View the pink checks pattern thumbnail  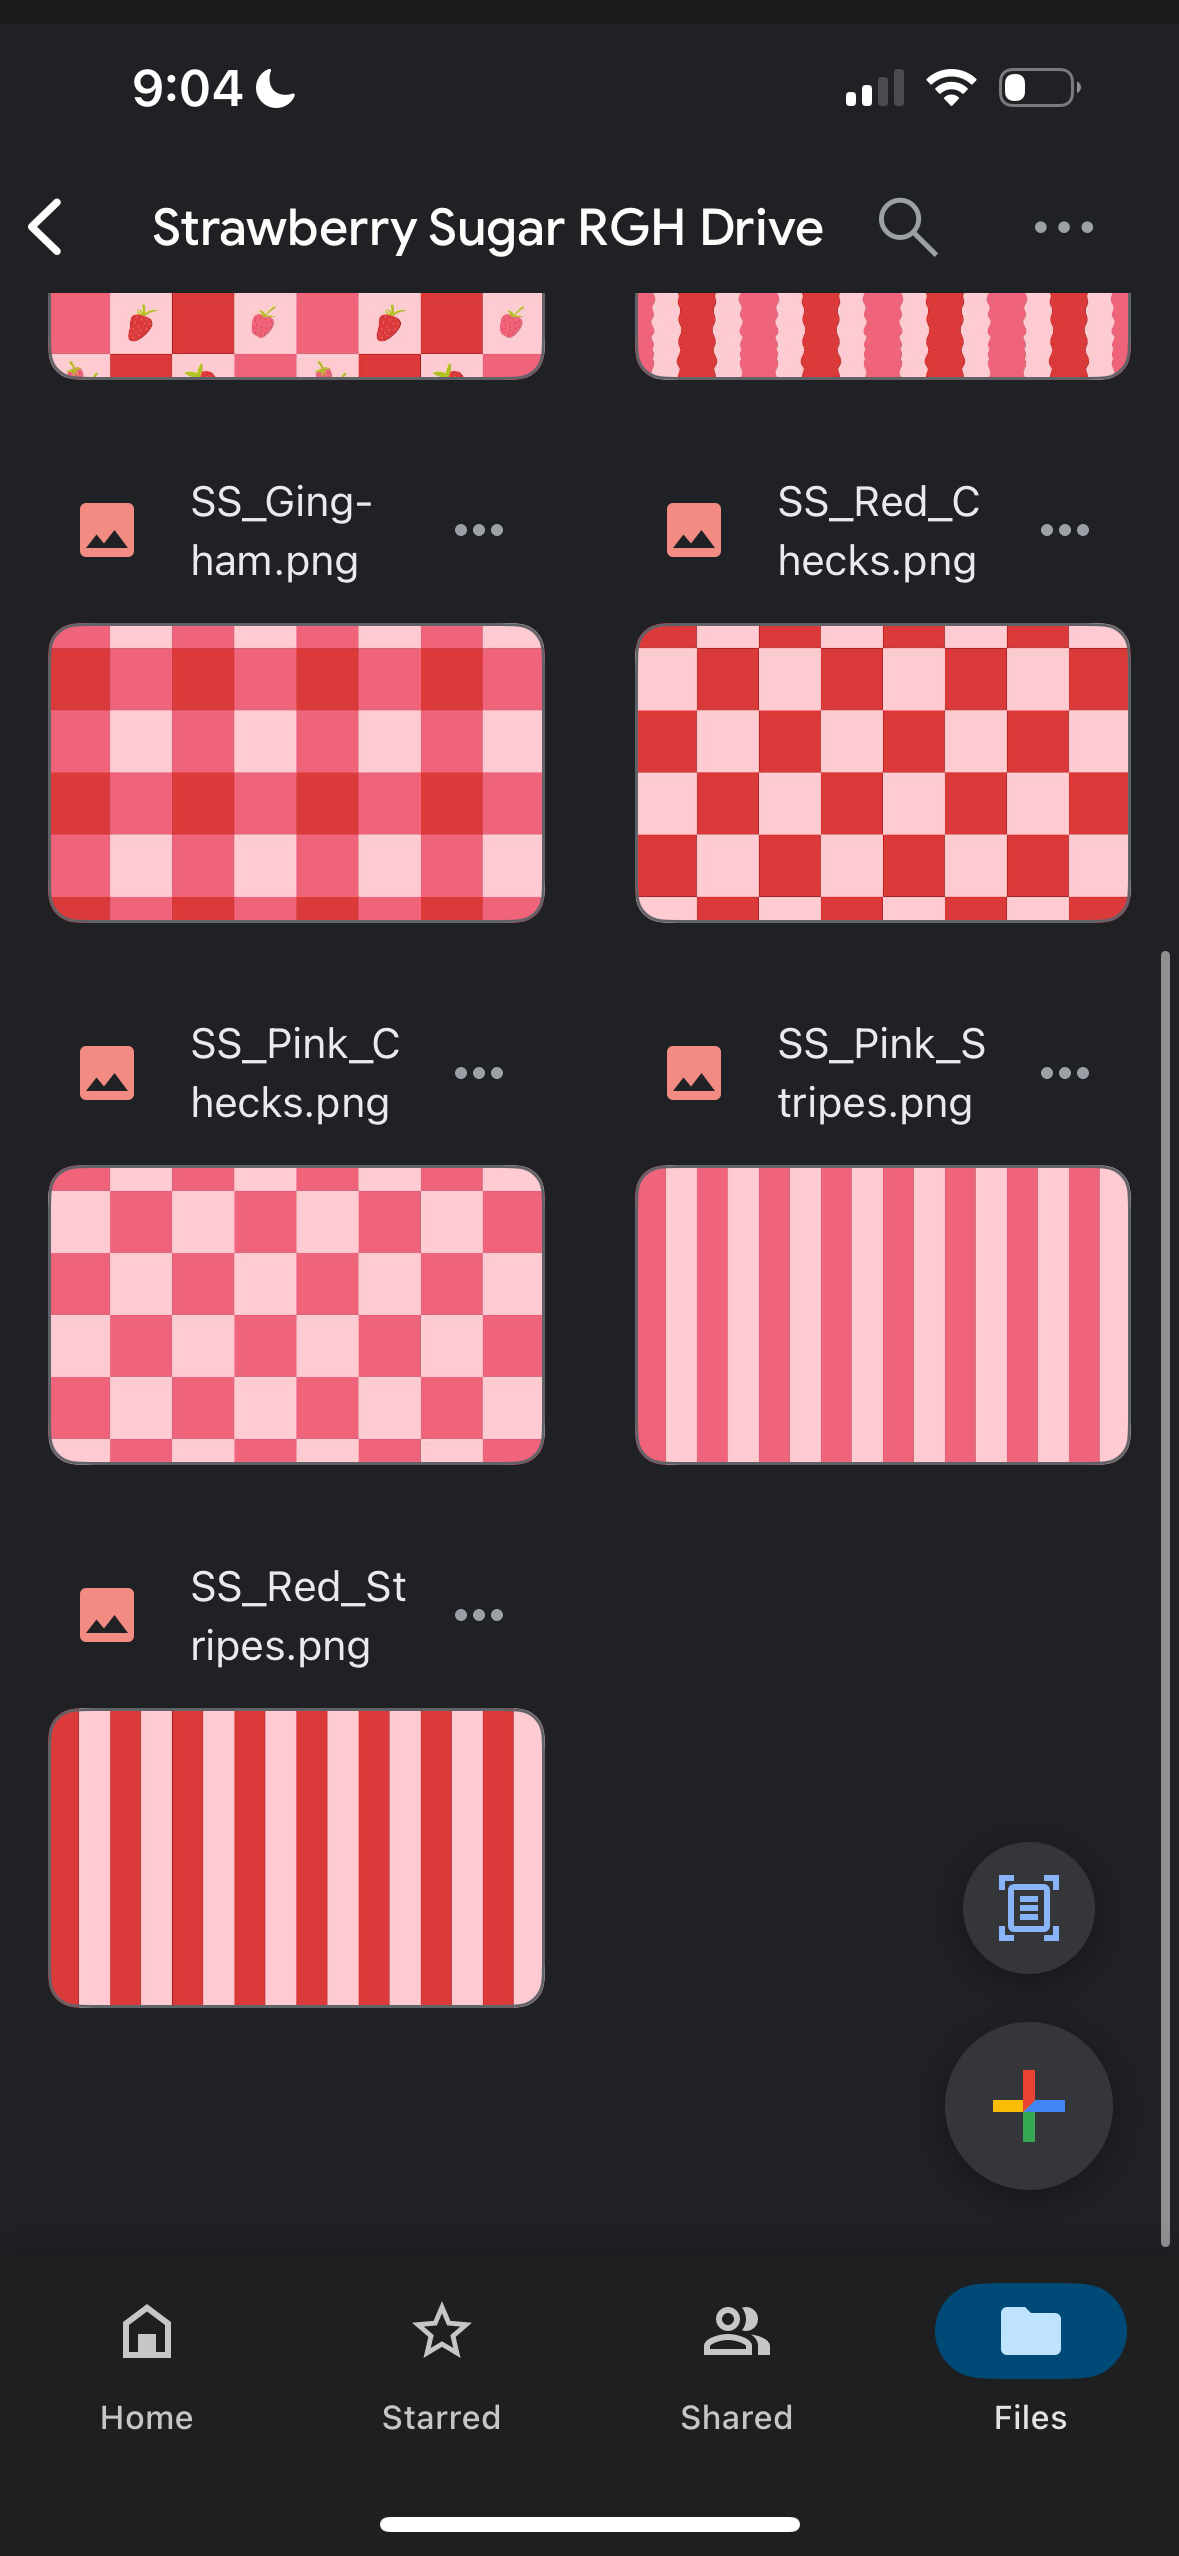296,1315
